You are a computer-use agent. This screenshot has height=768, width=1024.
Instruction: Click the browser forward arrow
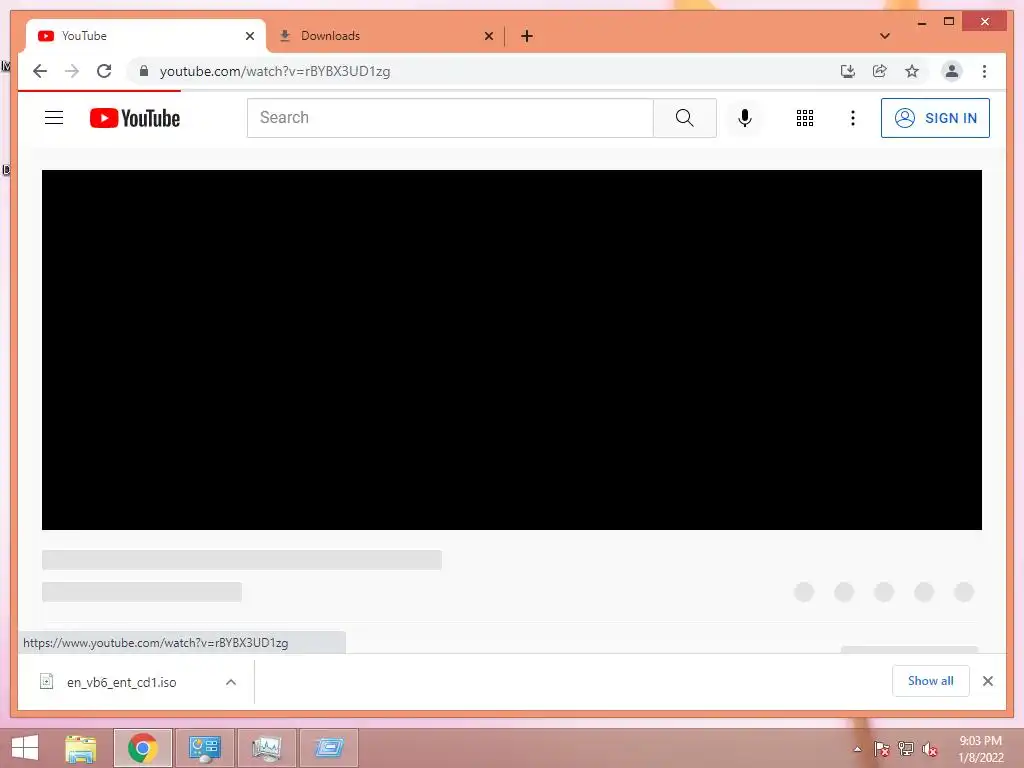(72, 71)
